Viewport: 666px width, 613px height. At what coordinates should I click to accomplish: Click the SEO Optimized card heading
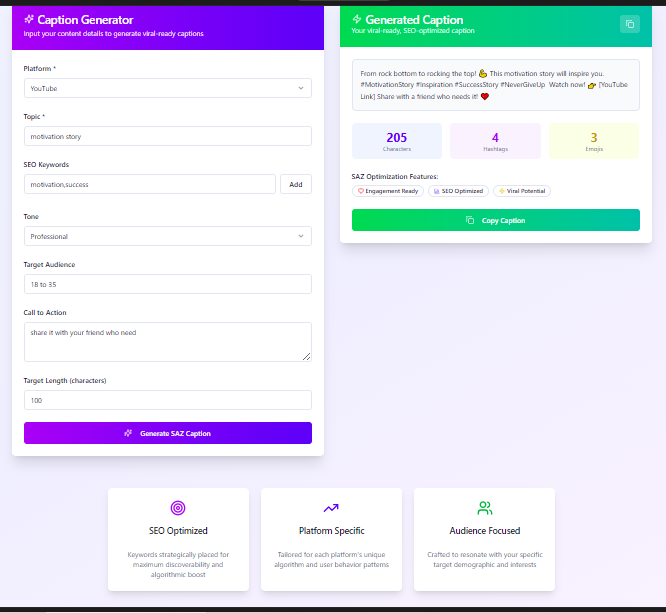(x=178, y=531)
